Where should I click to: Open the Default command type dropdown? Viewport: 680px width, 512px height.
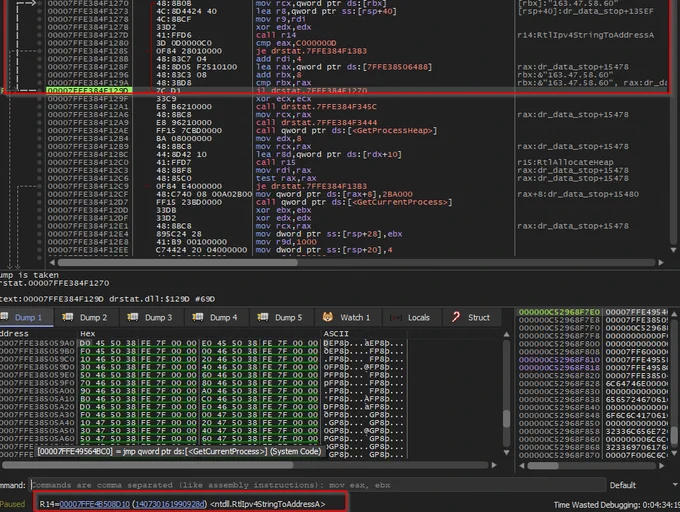tap(643, 485)
